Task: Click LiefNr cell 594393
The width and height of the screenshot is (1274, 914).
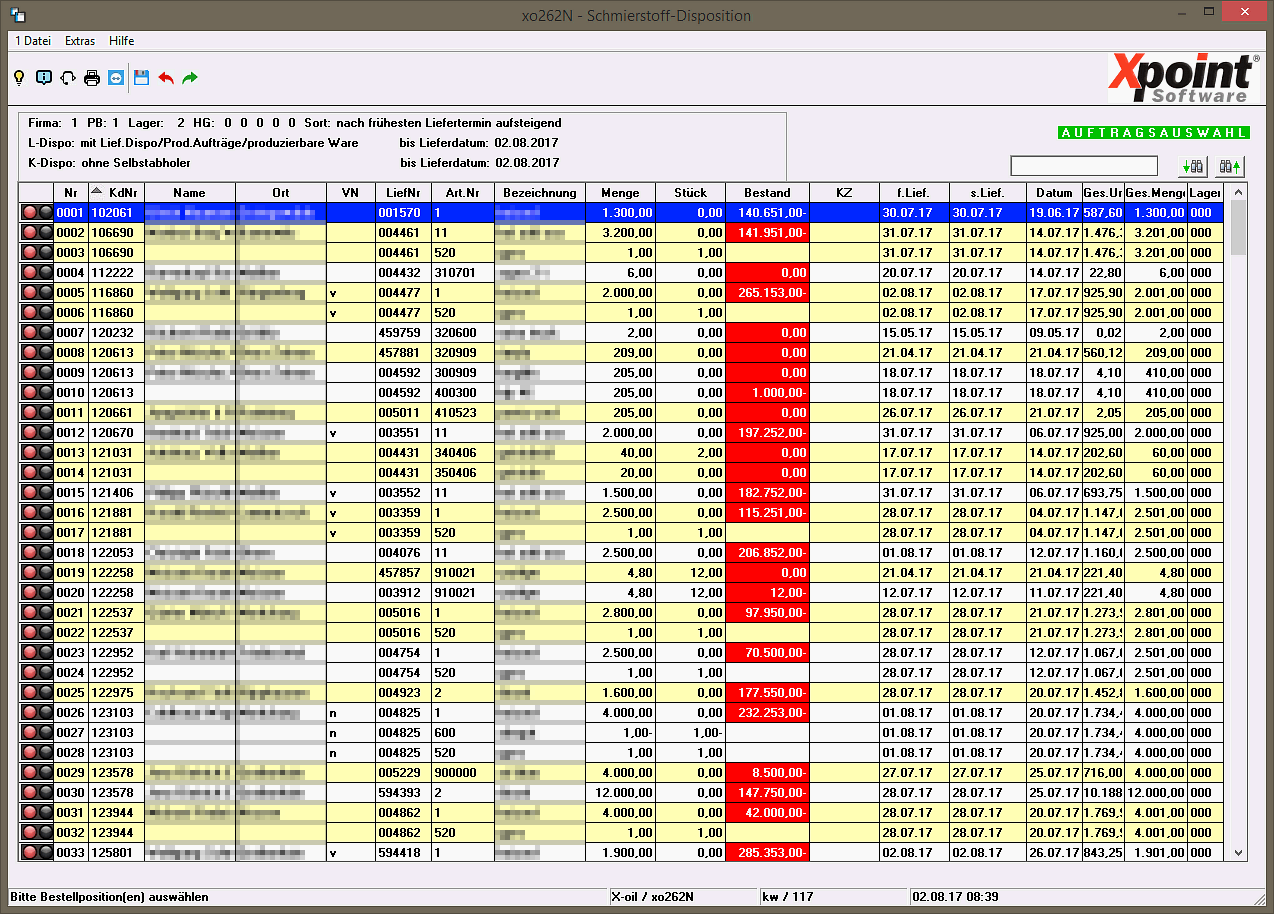Action: click(403, 792)
